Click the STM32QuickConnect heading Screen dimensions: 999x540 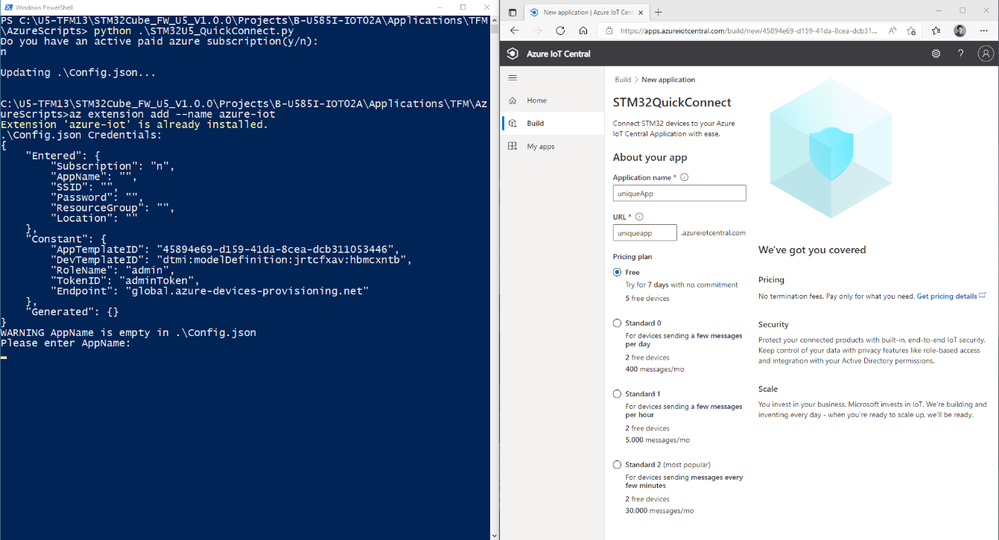point(672,103)
